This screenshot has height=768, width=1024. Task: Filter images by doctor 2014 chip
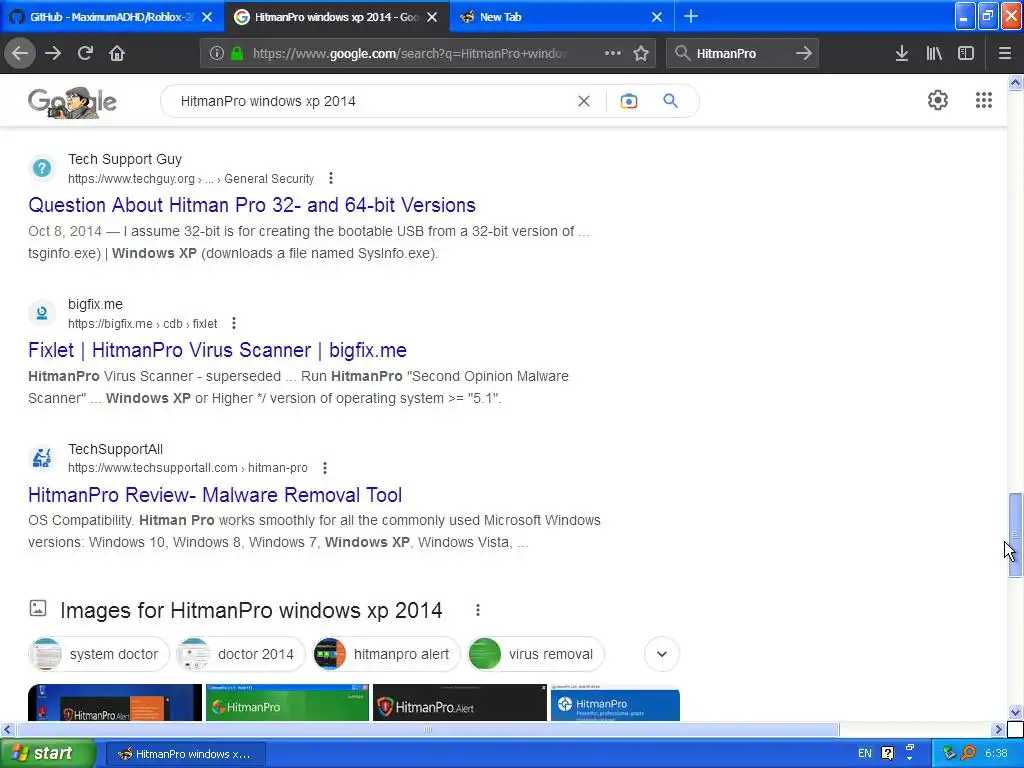(241, 654)
